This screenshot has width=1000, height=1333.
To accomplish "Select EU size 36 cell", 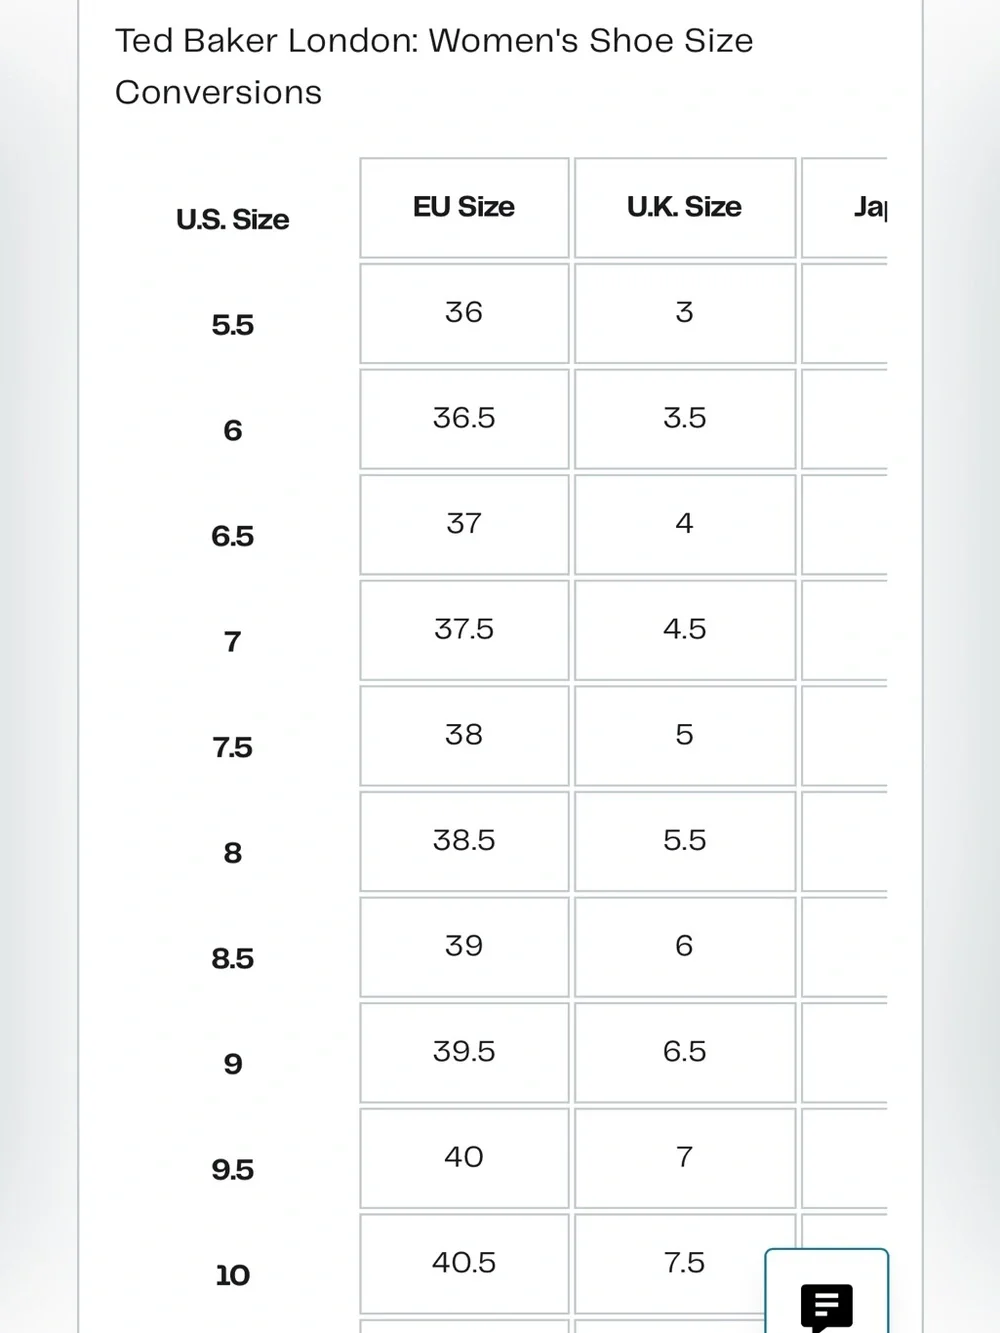I will tap(464, 313).
